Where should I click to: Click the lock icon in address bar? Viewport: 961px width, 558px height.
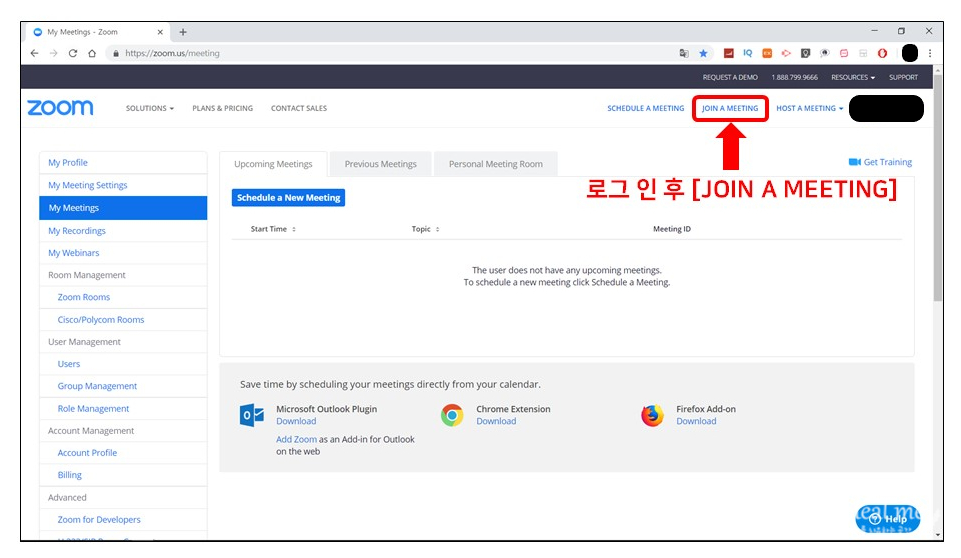pyautogui.click(x=115, y=53)
